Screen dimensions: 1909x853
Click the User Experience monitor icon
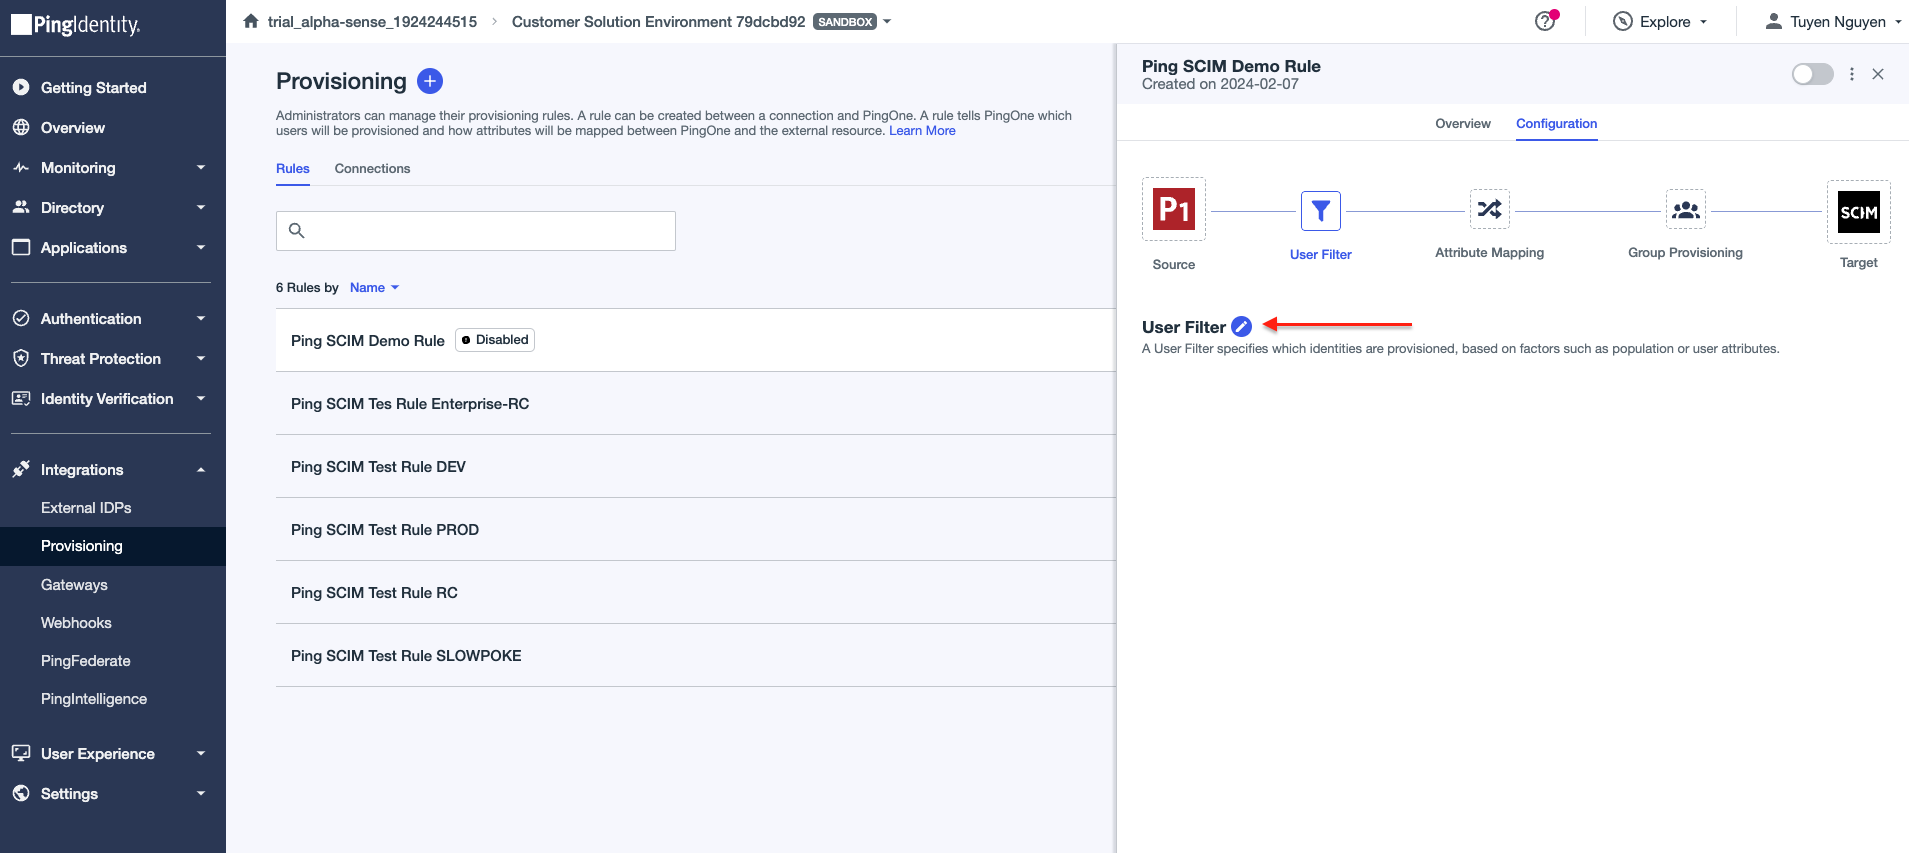[21, 753]
